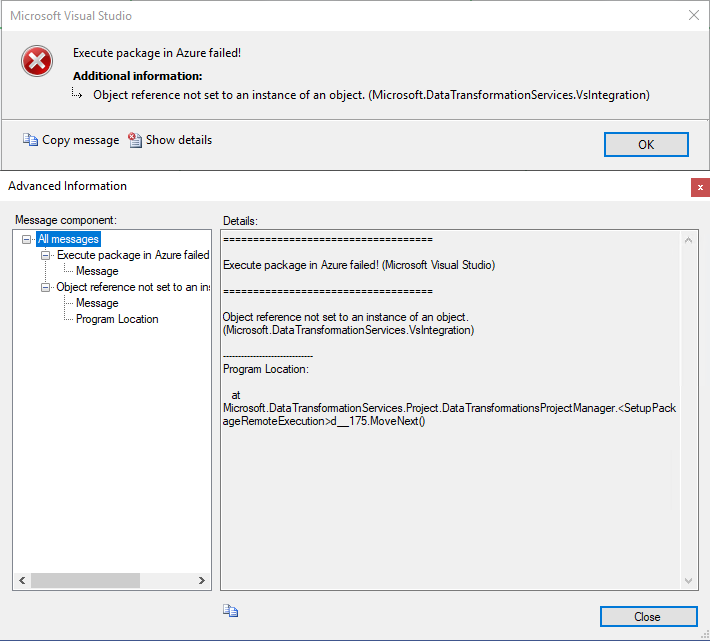Click the 'Program Location:' text in Details

pos(266,369)
